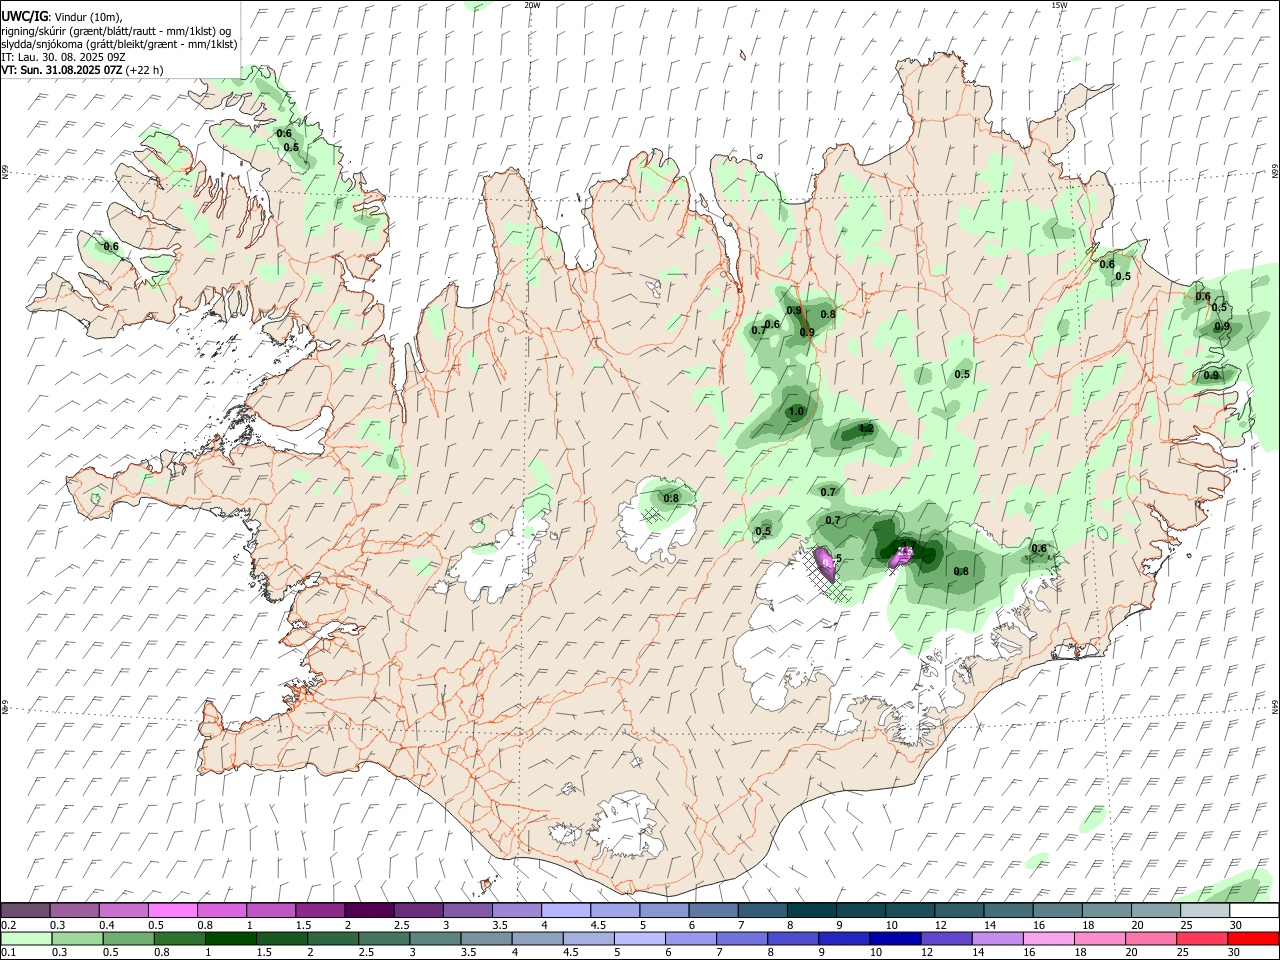
Task: Click the bright red 30 swatch in lower legend
Action: coord(1254,938)
